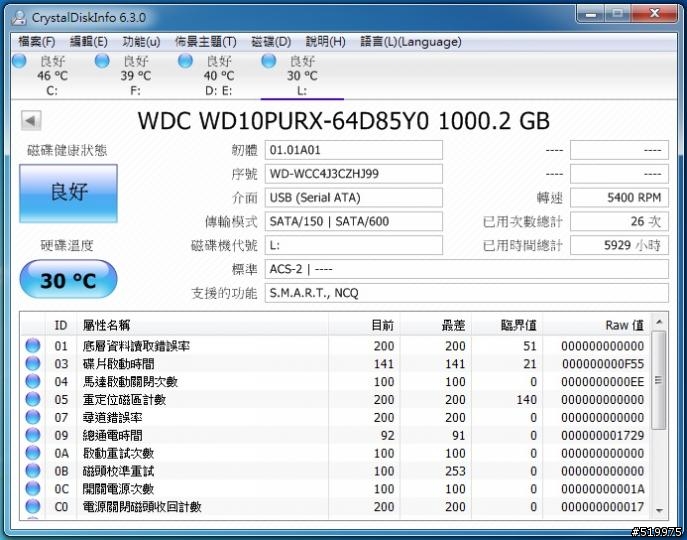This screenshot has width=687, height=540.
Task: Open the 功能(u) menu
Action: point(141,42)
